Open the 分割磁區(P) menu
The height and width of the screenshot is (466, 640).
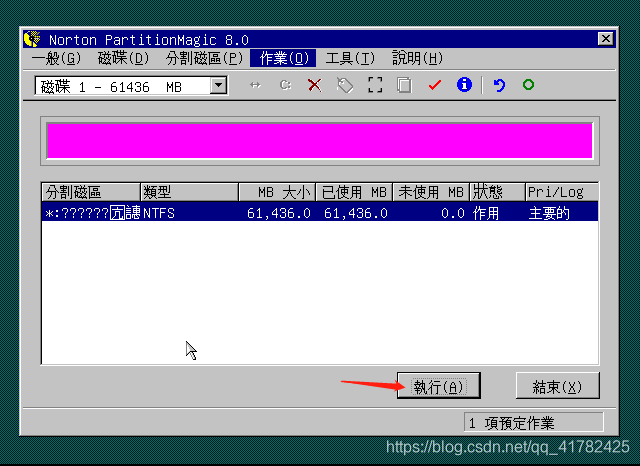click(204, 58)
